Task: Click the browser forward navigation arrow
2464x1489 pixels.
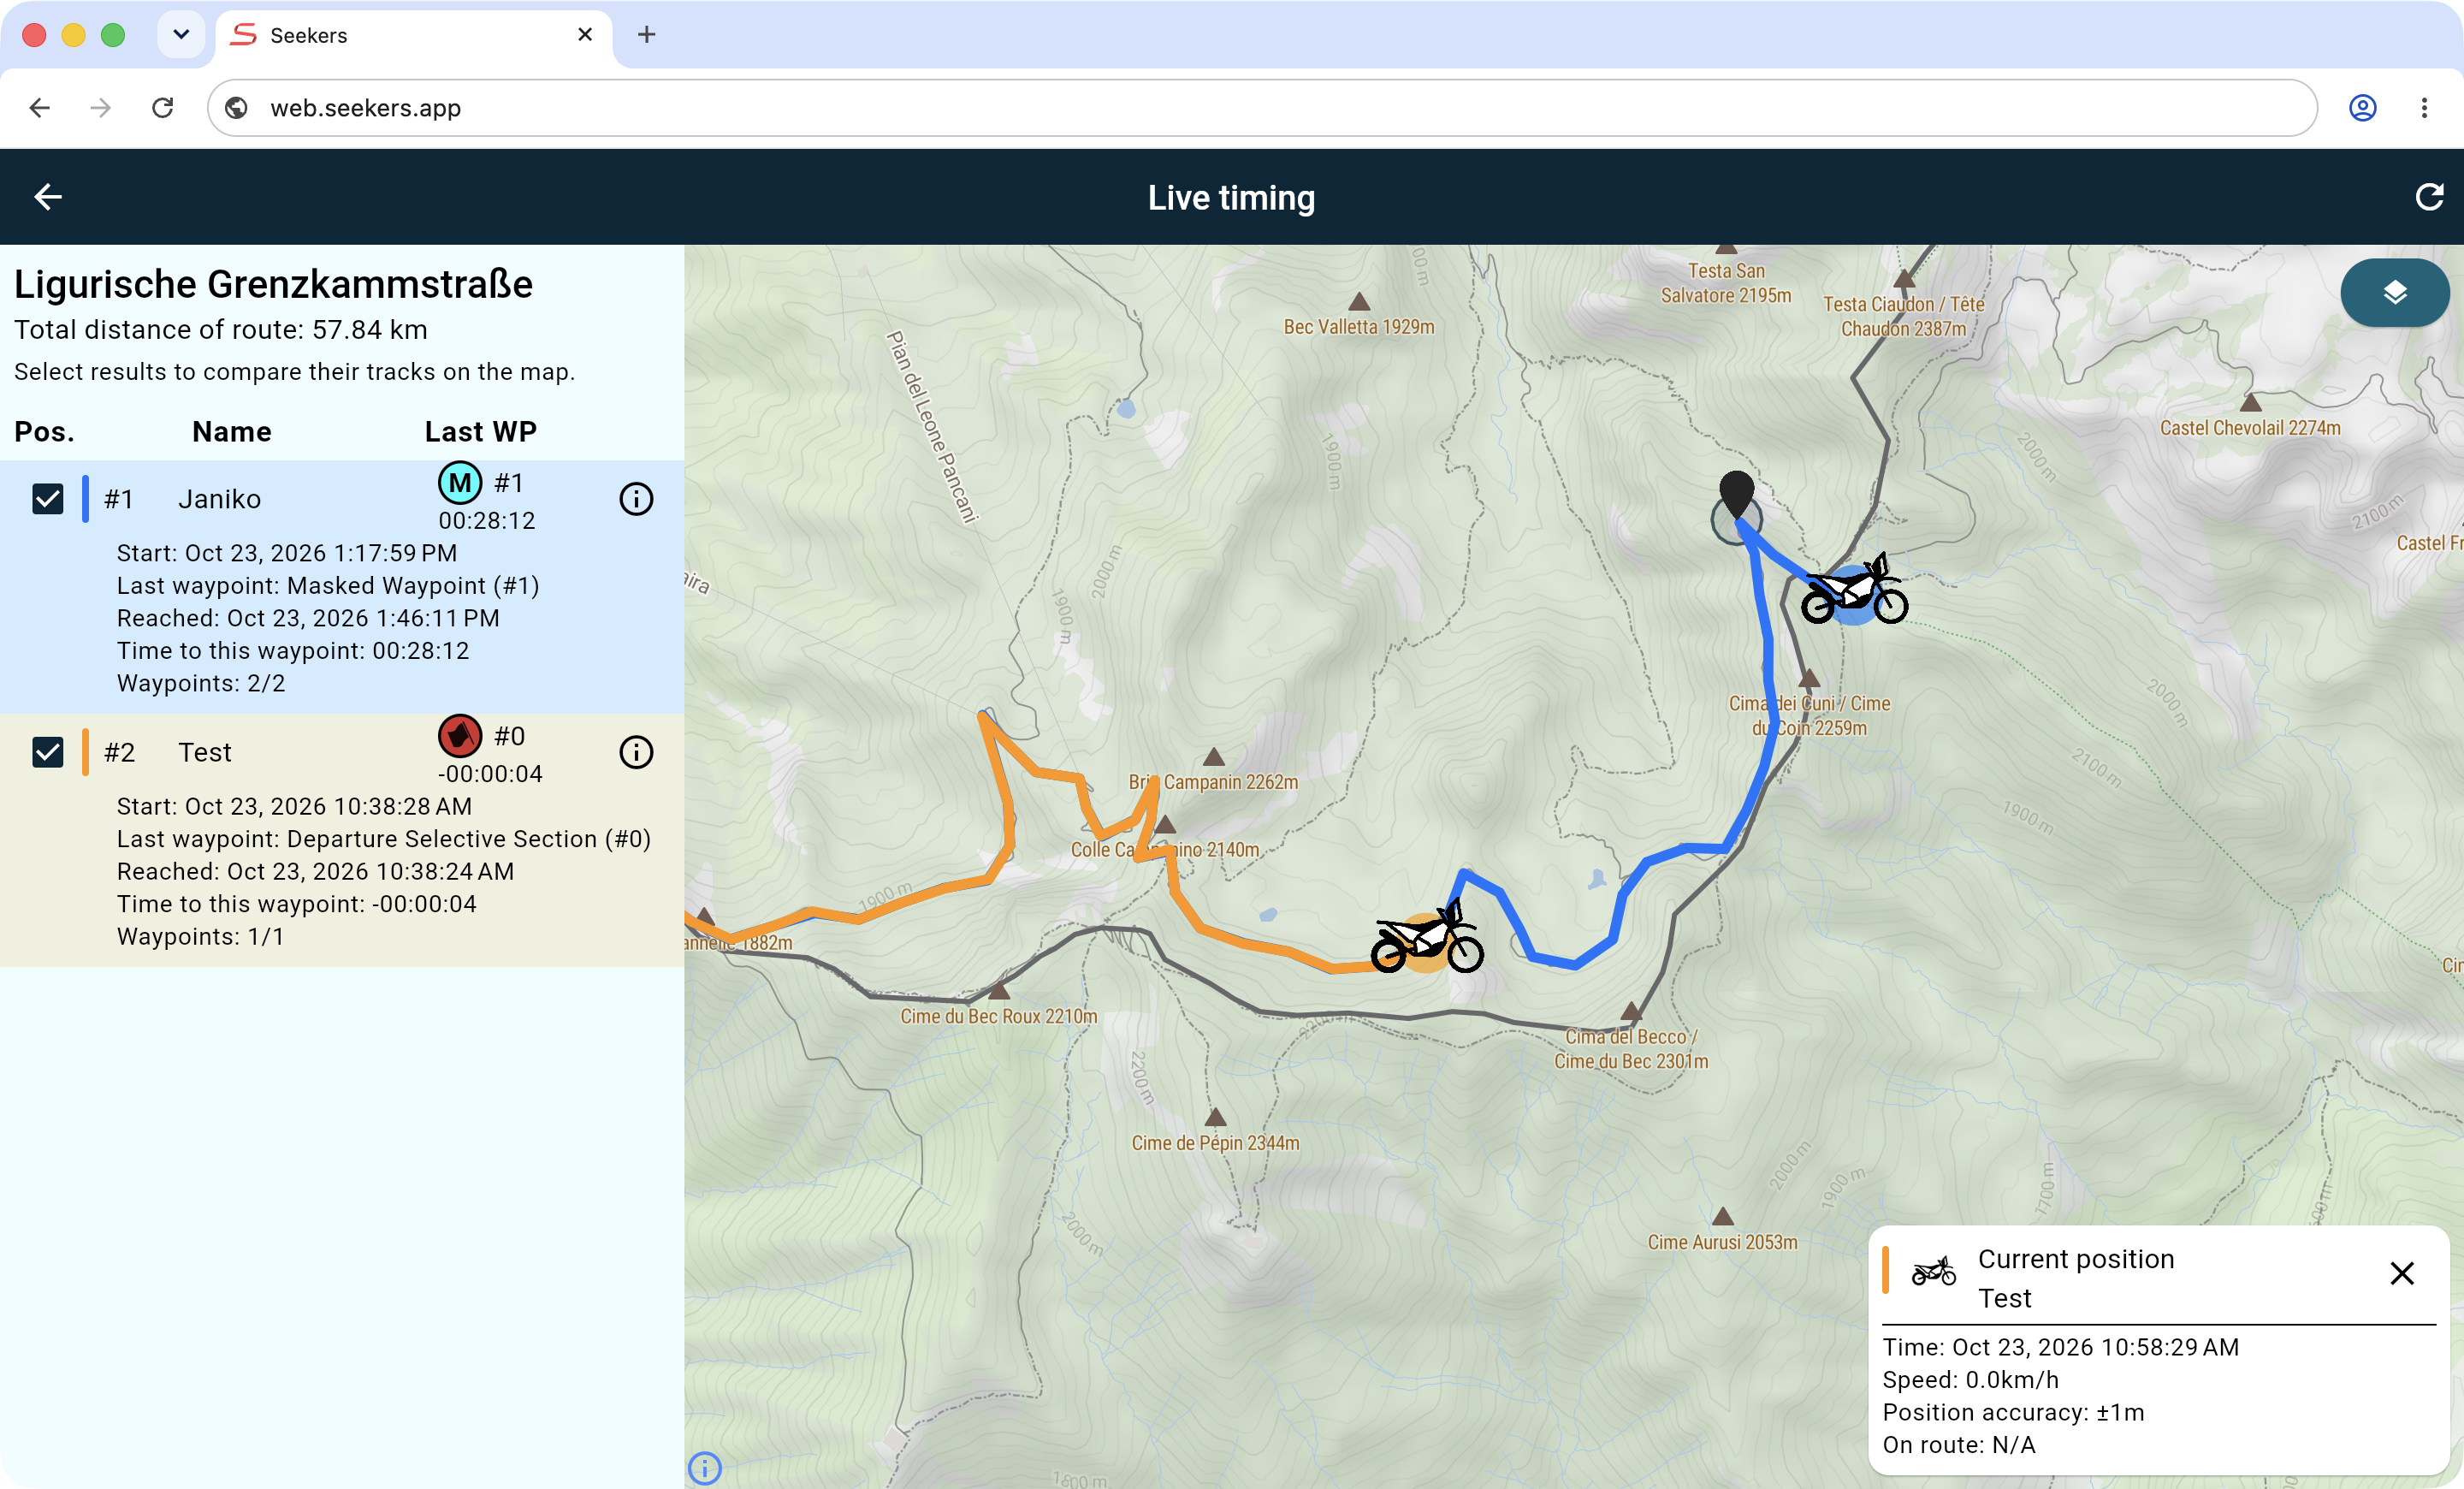Action: point(100,108)
